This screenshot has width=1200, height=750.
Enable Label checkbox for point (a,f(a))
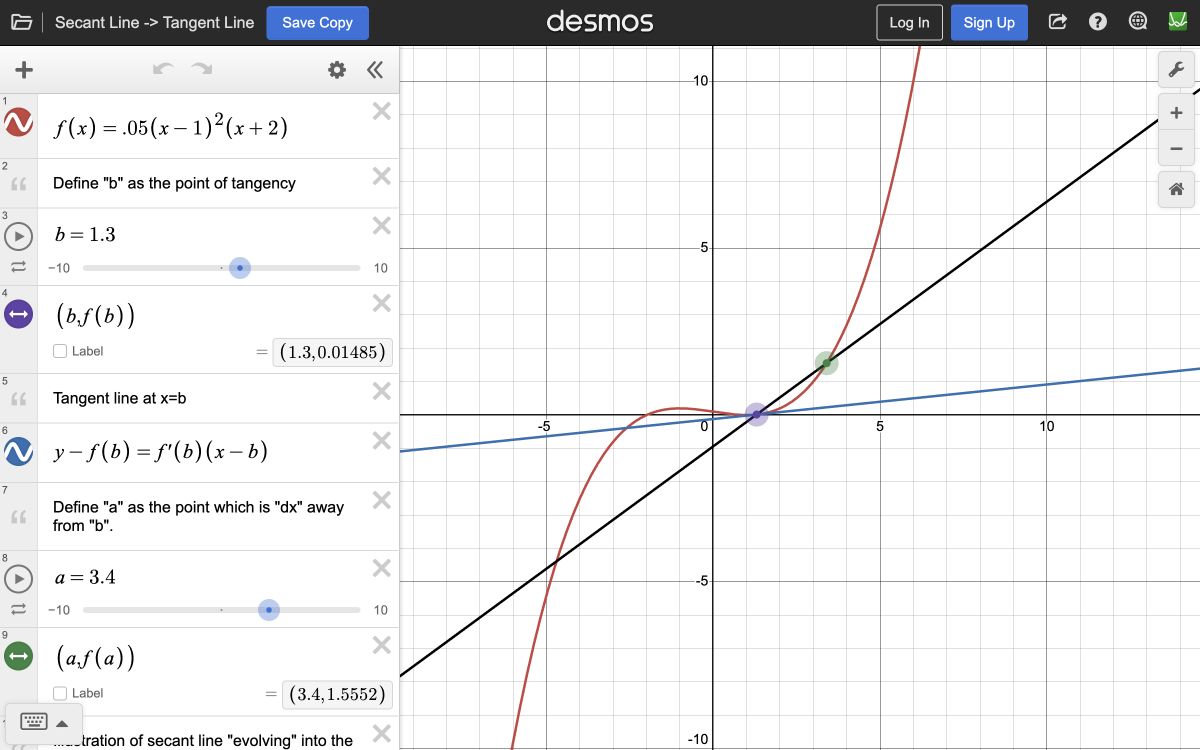(60, 693)
